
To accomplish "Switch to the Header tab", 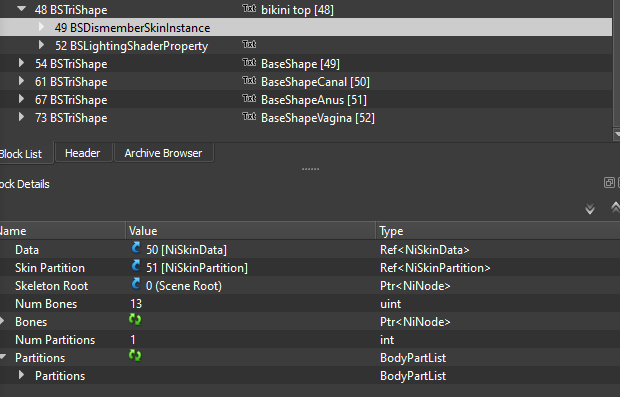I will click(x=83, y=153).
